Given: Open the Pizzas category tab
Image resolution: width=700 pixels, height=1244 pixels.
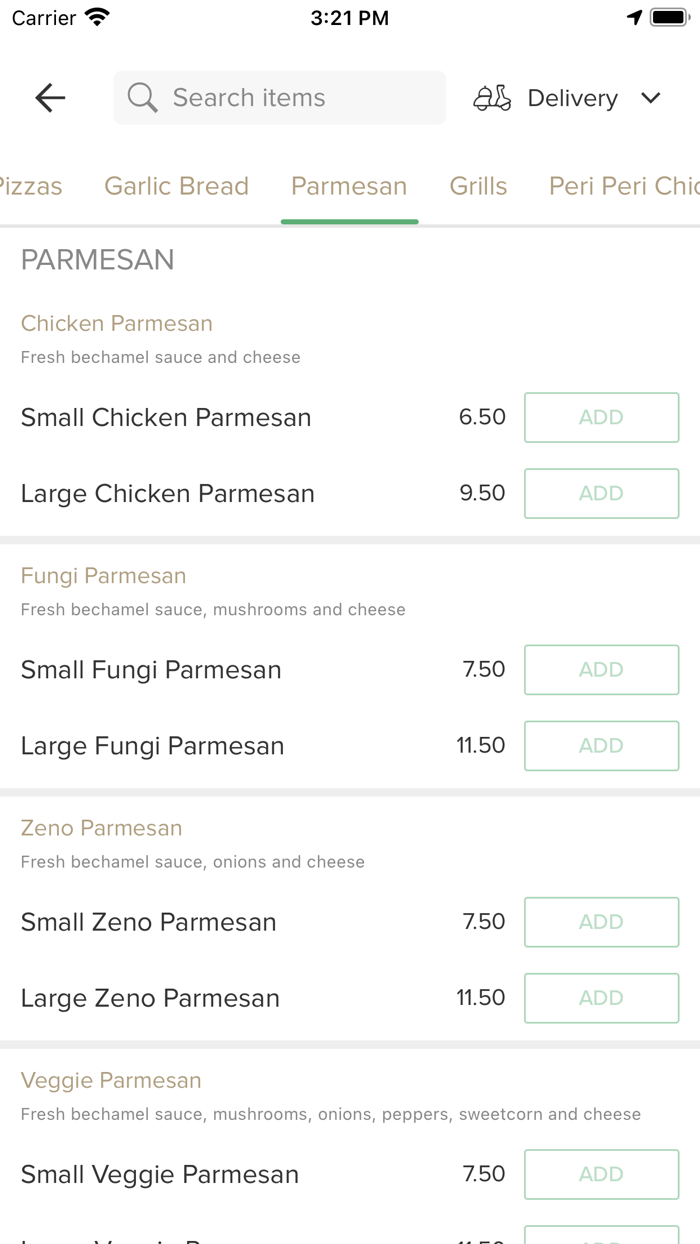Looking at the screenshot, I should click(x=30, y=186).
